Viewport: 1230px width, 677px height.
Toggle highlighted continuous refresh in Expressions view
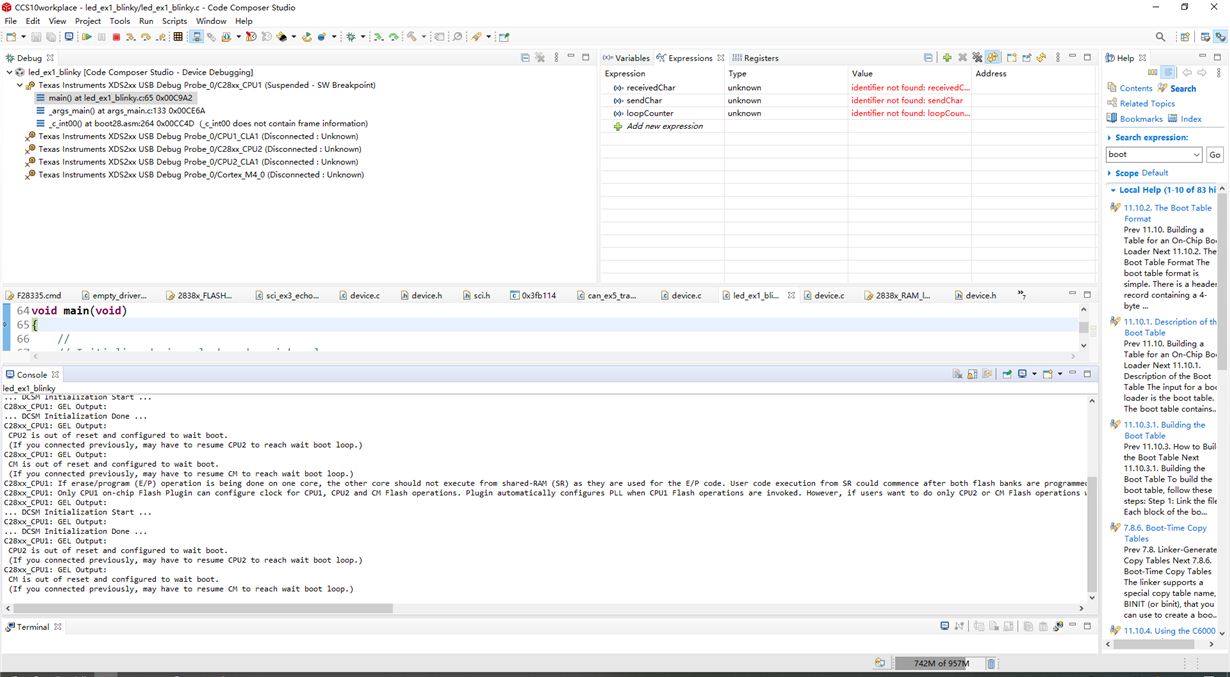coord(992,58)
